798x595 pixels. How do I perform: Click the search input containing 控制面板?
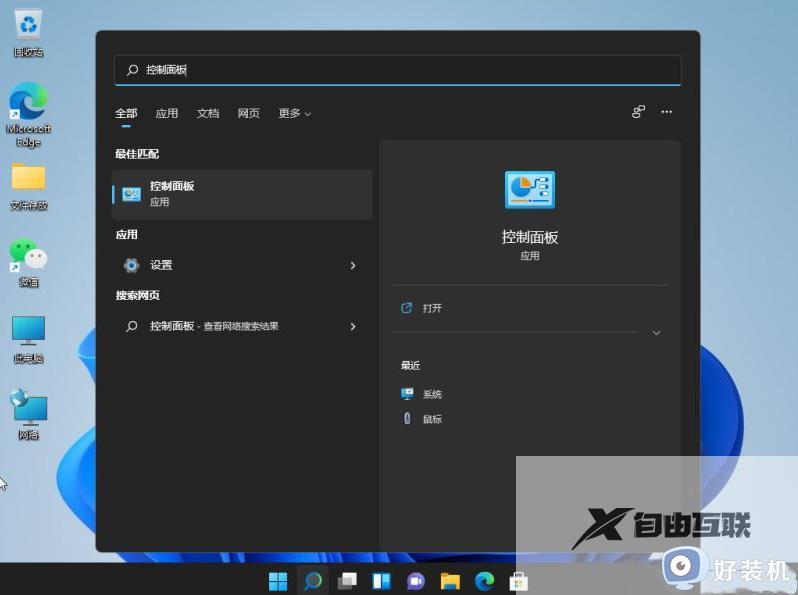click(x=398, y=70)
